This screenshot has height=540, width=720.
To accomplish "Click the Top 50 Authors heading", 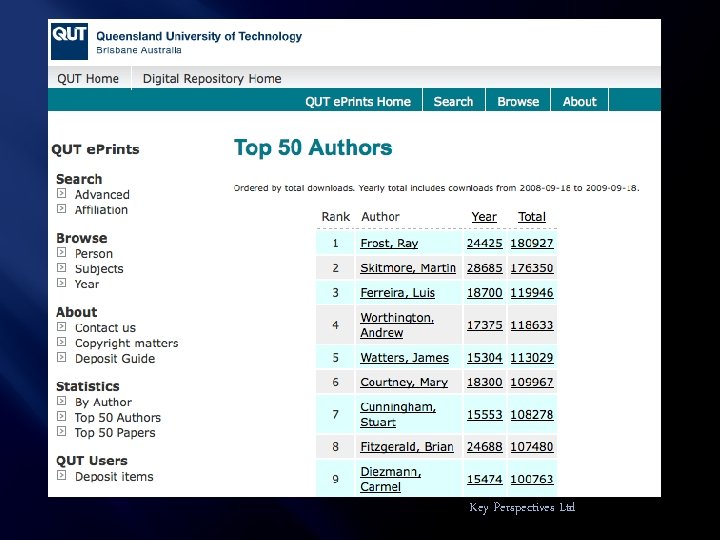I will (x=313, y=148).
